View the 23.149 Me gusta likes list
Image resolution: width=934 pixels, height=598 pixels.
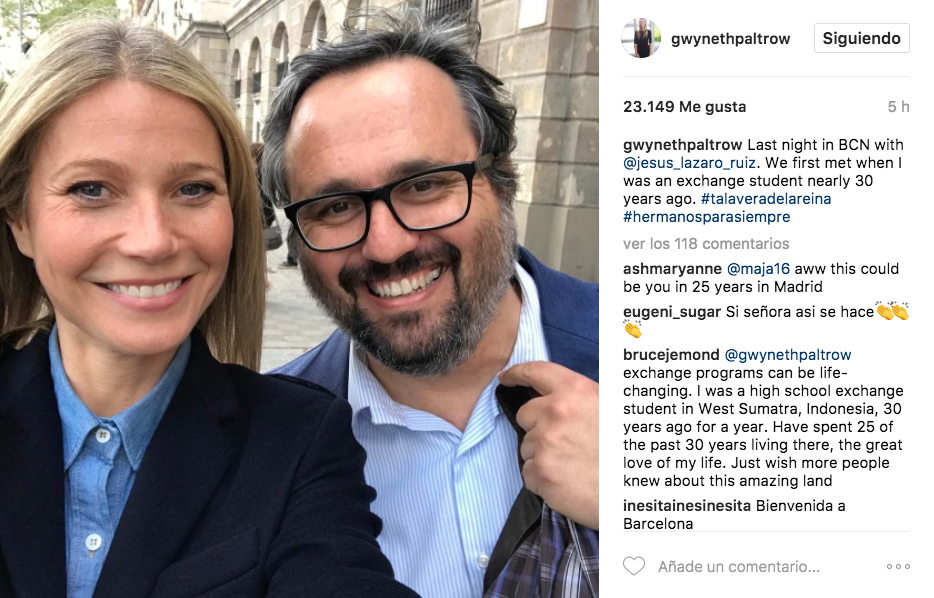[x=684, y=107]
